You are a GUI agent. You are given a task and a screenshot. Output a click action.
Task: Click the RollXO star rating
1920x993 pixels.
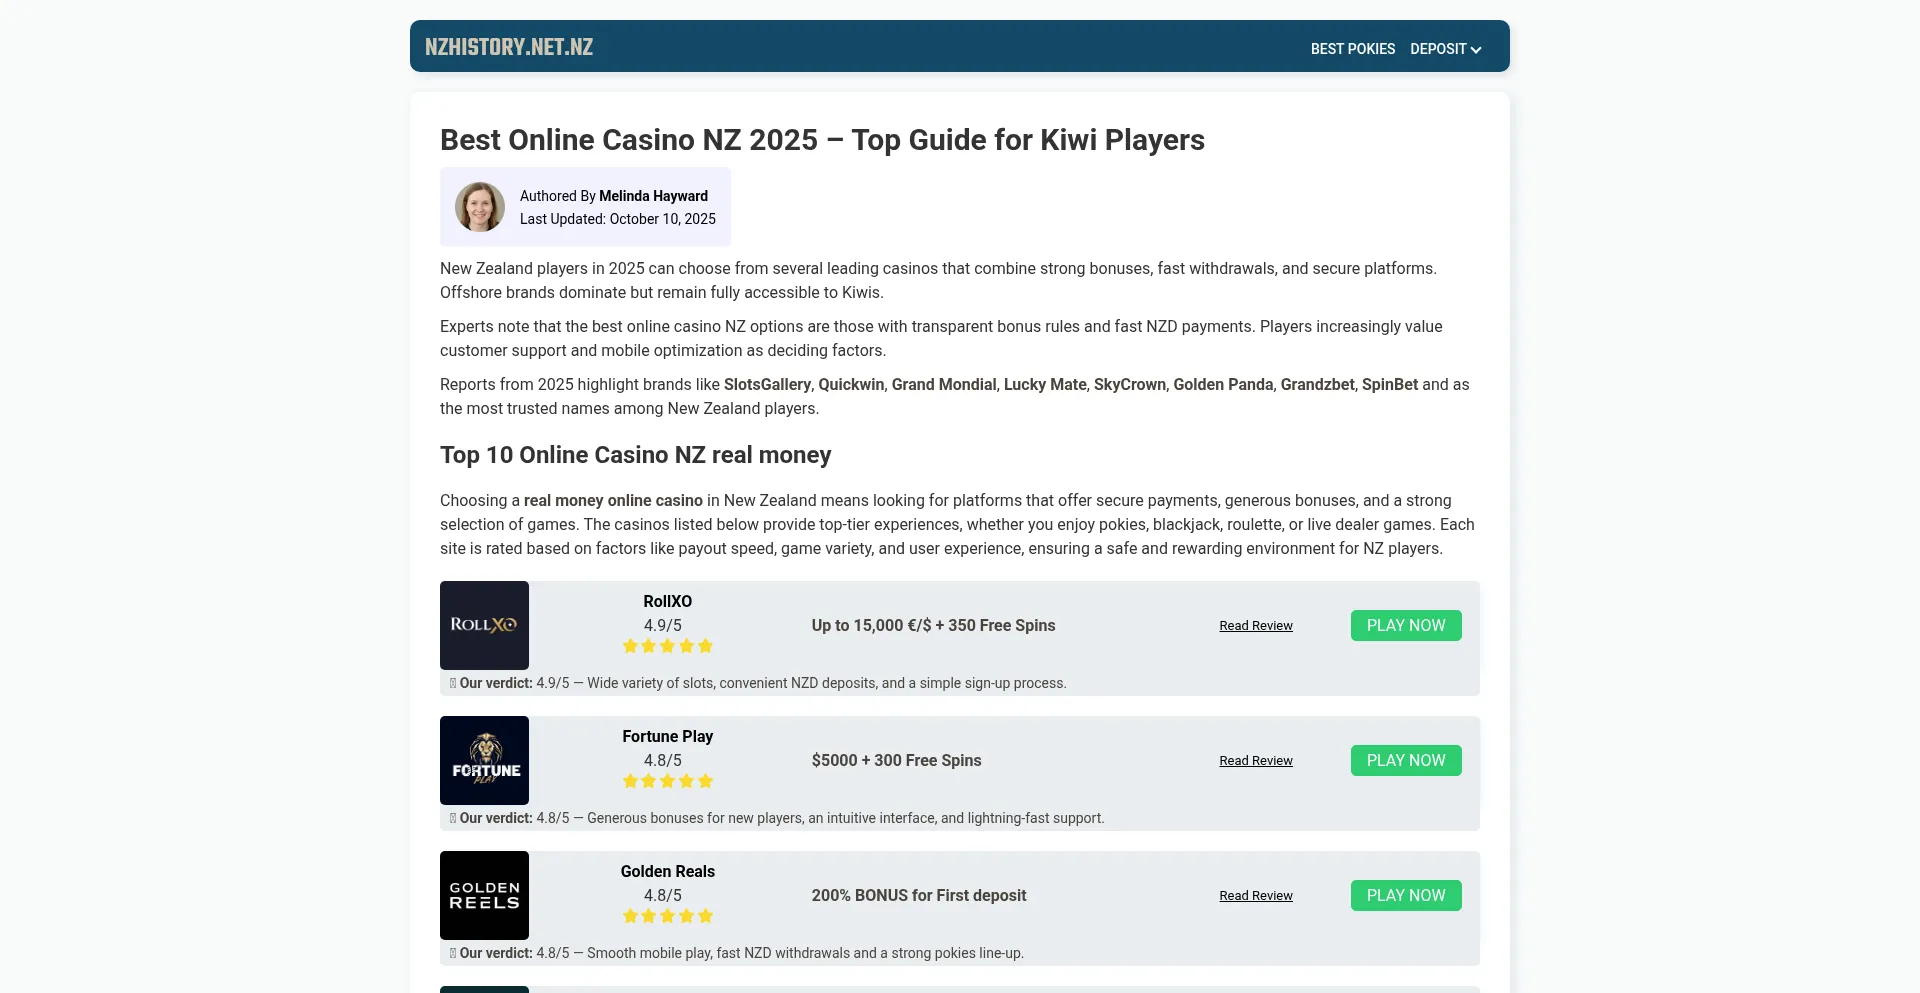click(x=667, y=646)
